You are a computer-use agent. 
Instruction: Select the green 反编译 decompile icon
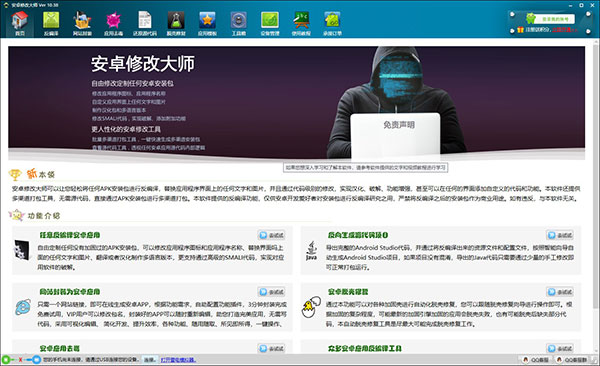coord(51,23)
